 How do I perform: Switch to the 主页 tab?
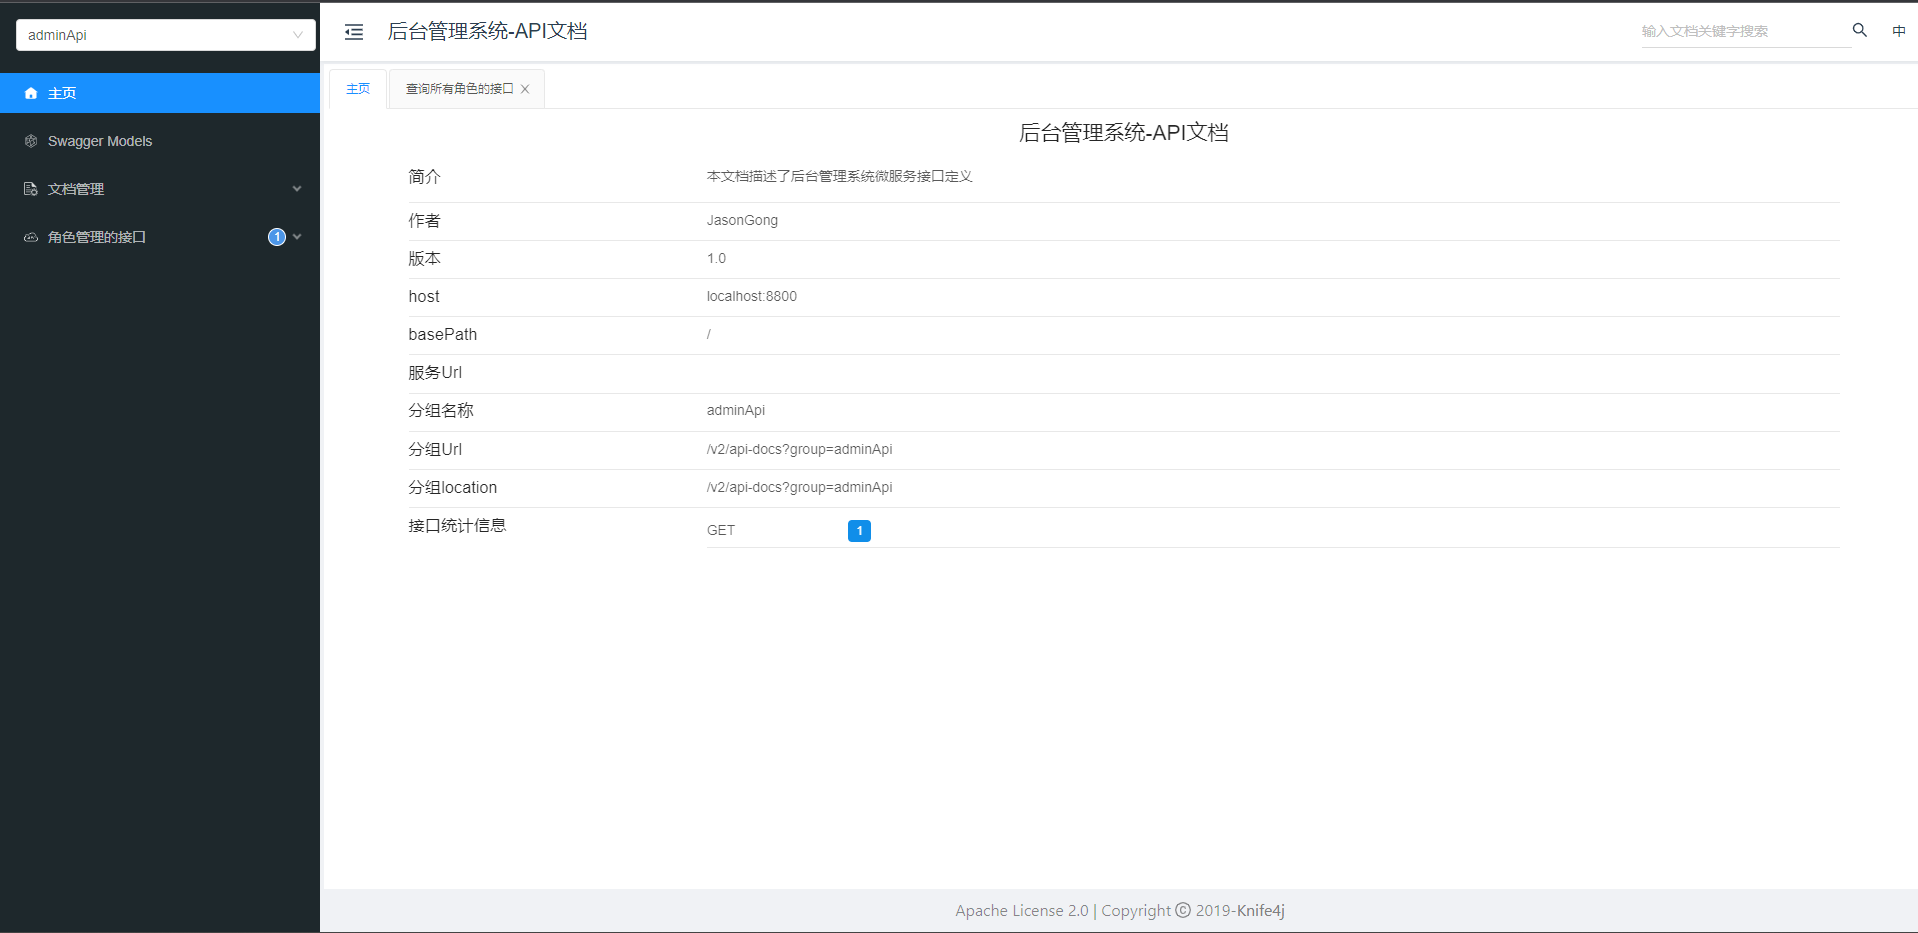[x=358, y=89]
